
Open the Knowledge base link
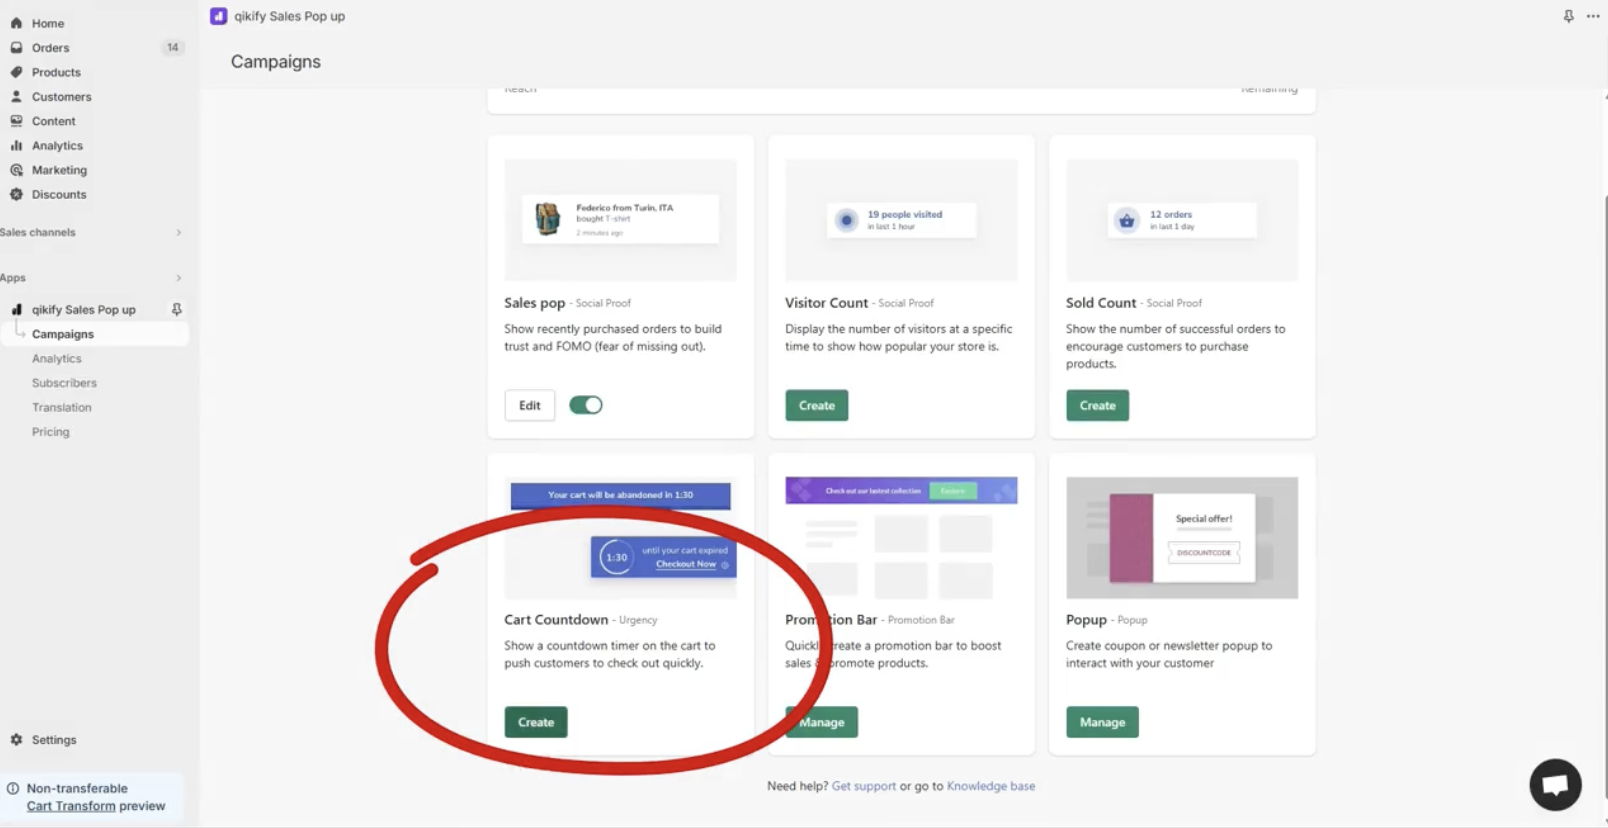tap(991, 786)
